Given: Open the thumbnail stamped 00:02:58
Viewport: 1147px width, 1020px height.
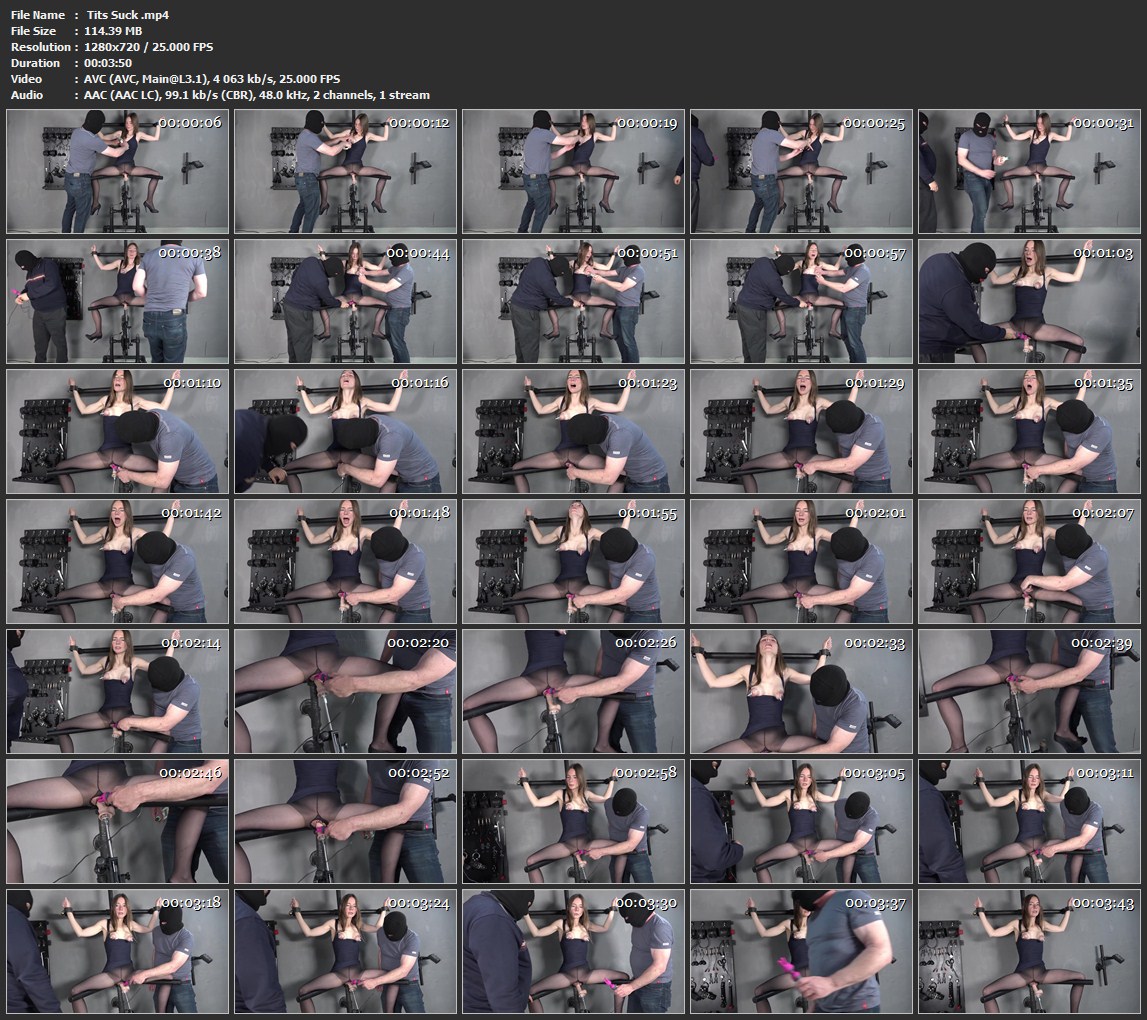Looking at the screenshot, I should 574,821.
